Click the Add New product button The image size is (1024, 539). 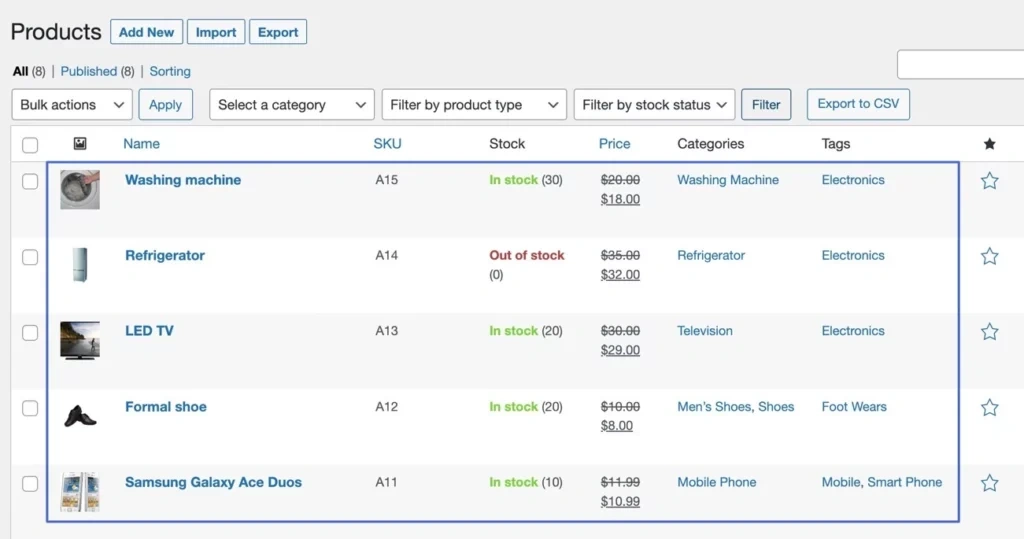146,32
